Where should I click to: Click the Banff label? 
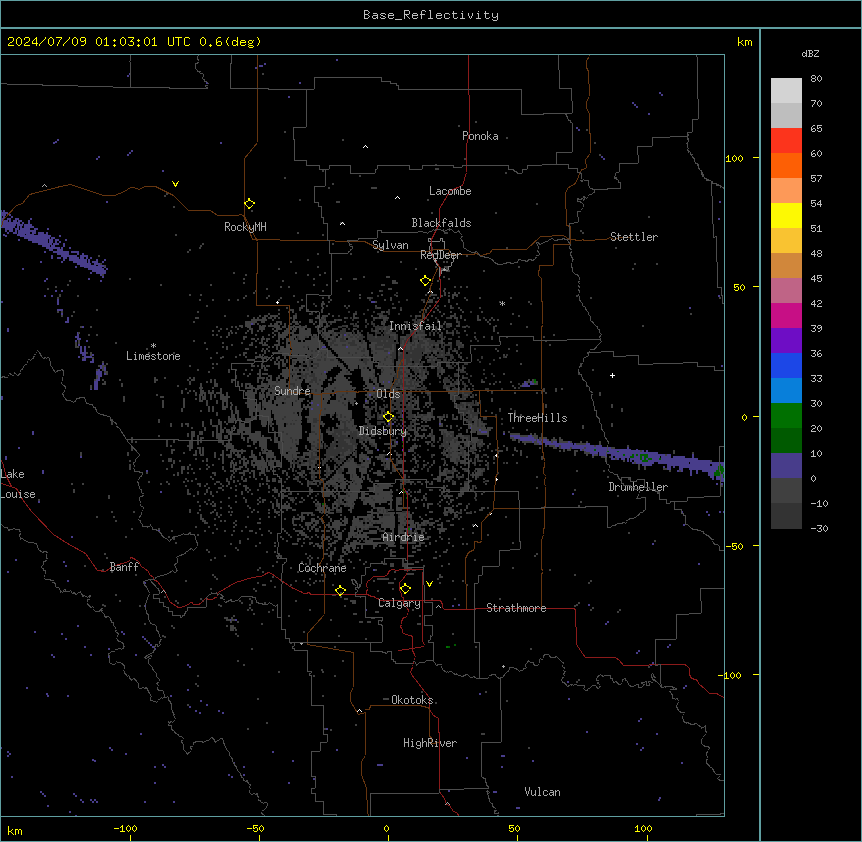124,567
